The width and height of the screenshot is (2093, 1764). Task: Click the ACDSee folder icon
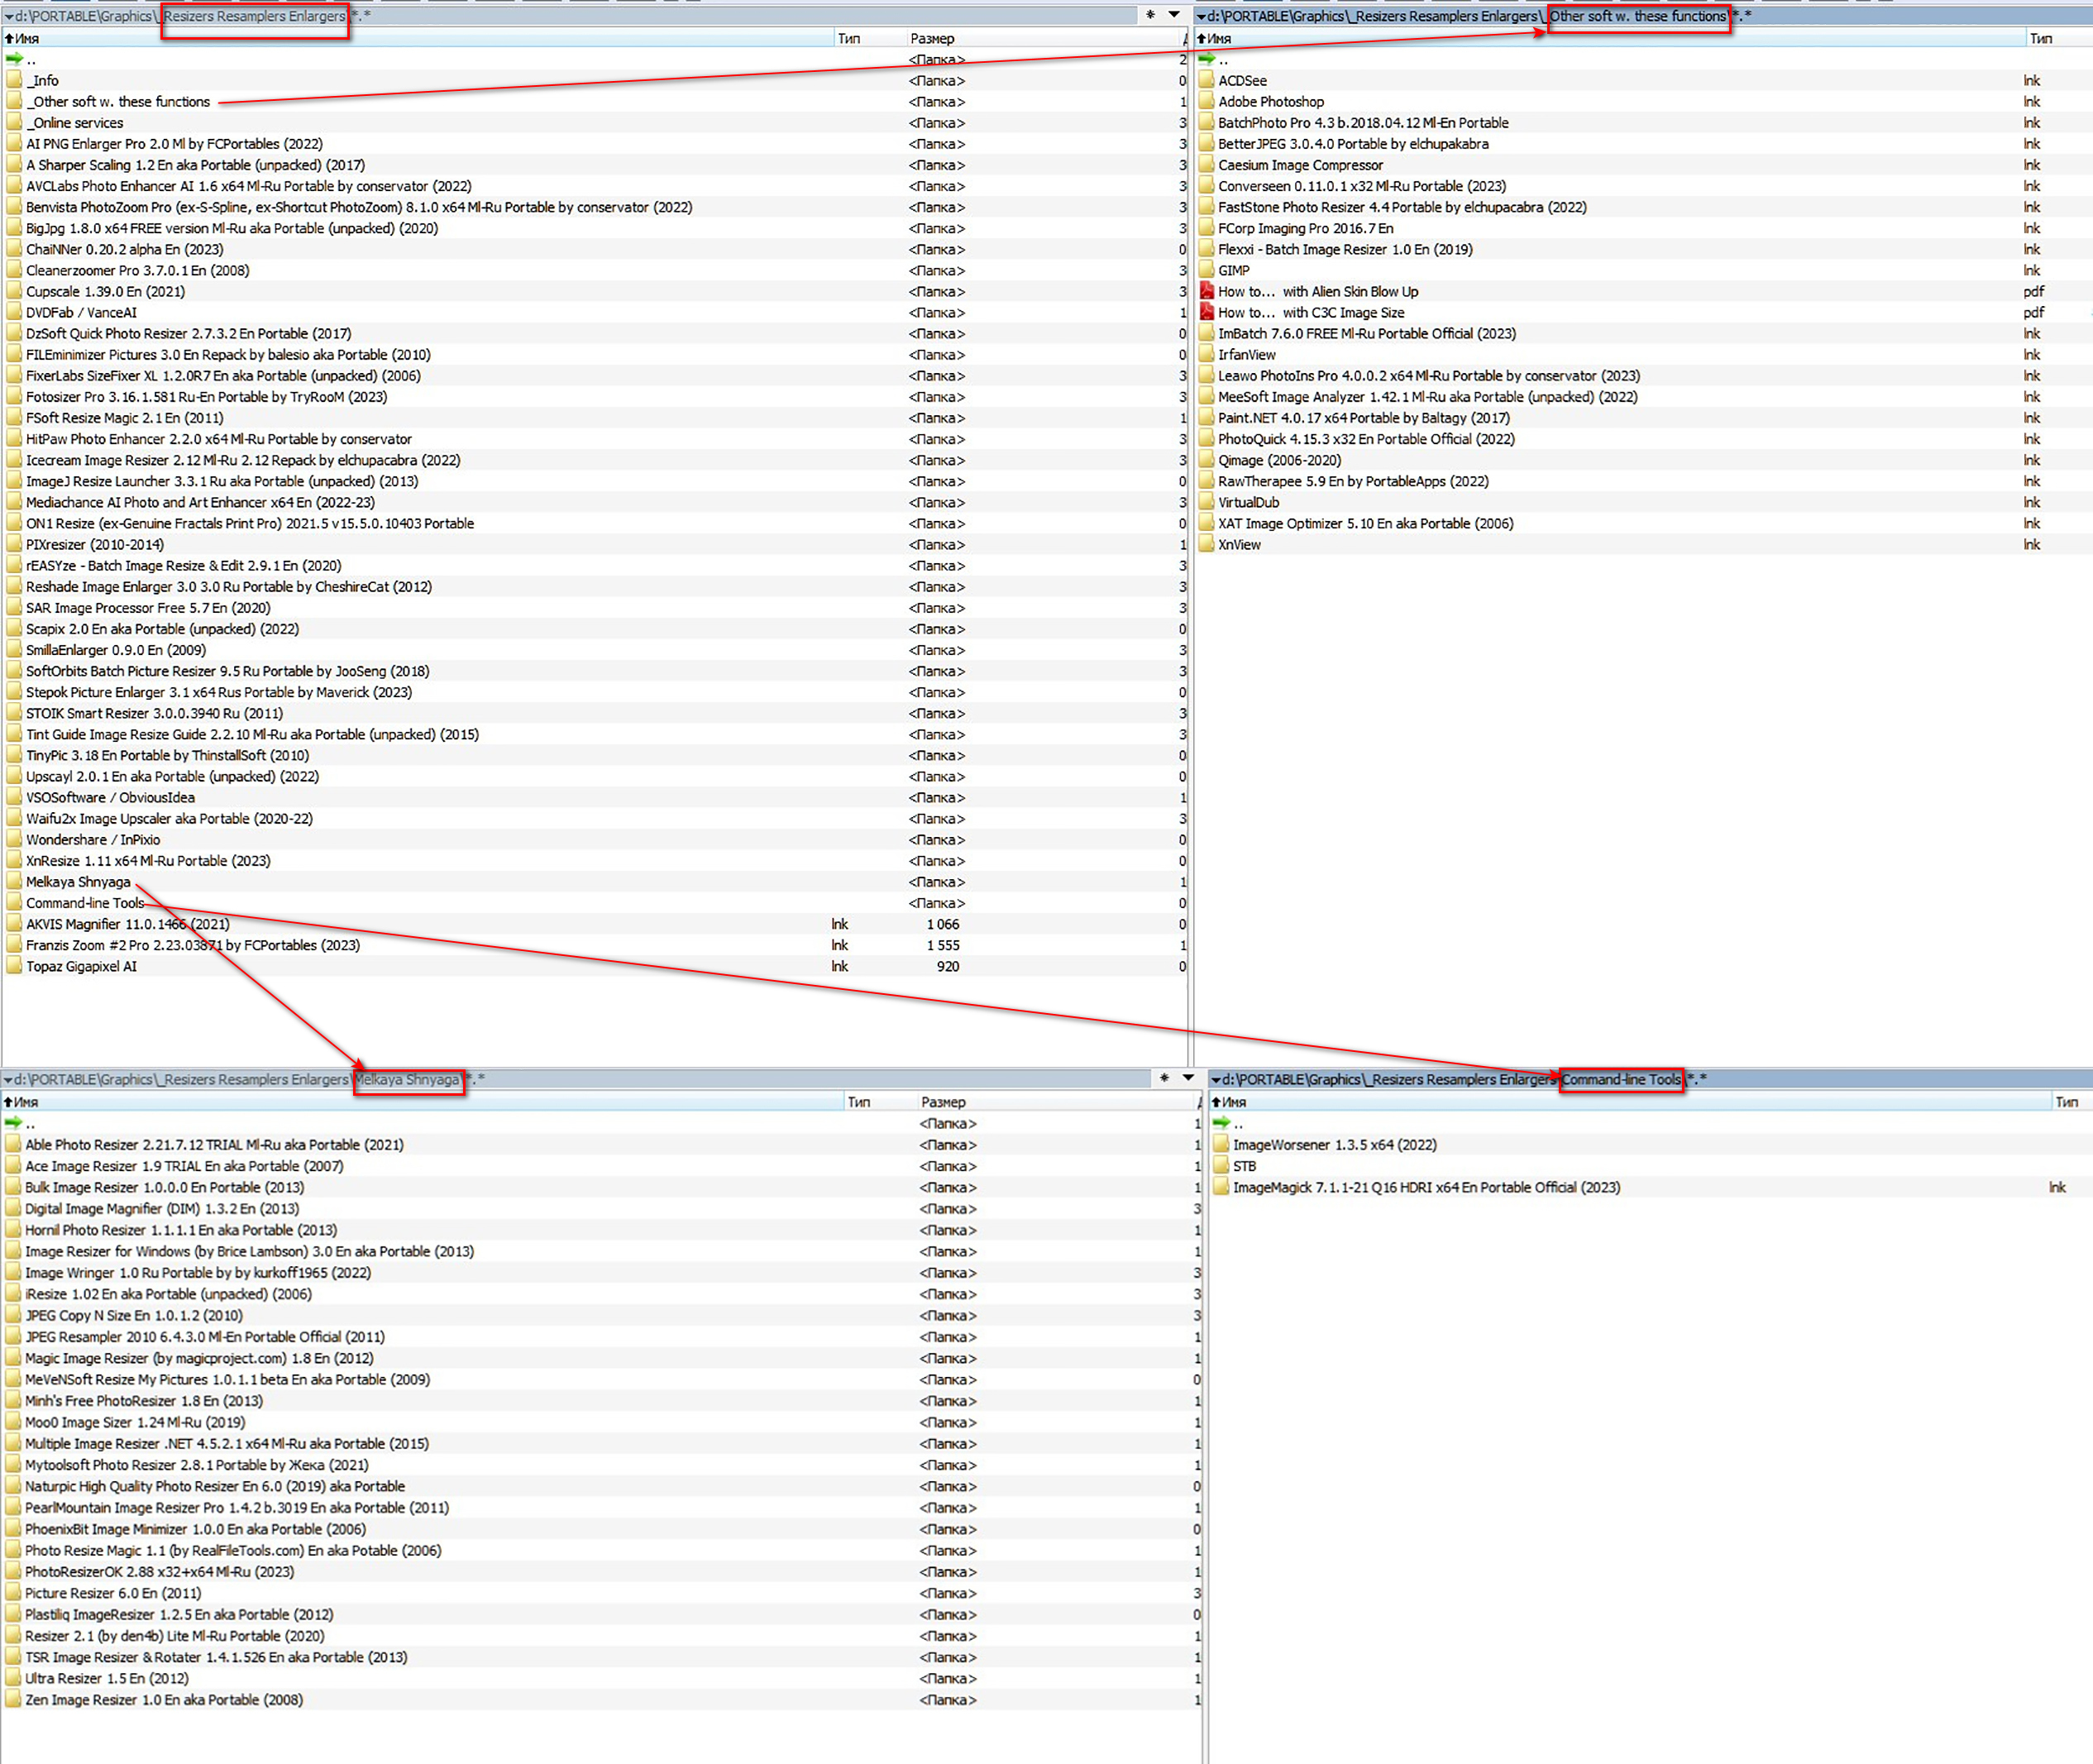pyautogui.click(x=1206, y=80)
